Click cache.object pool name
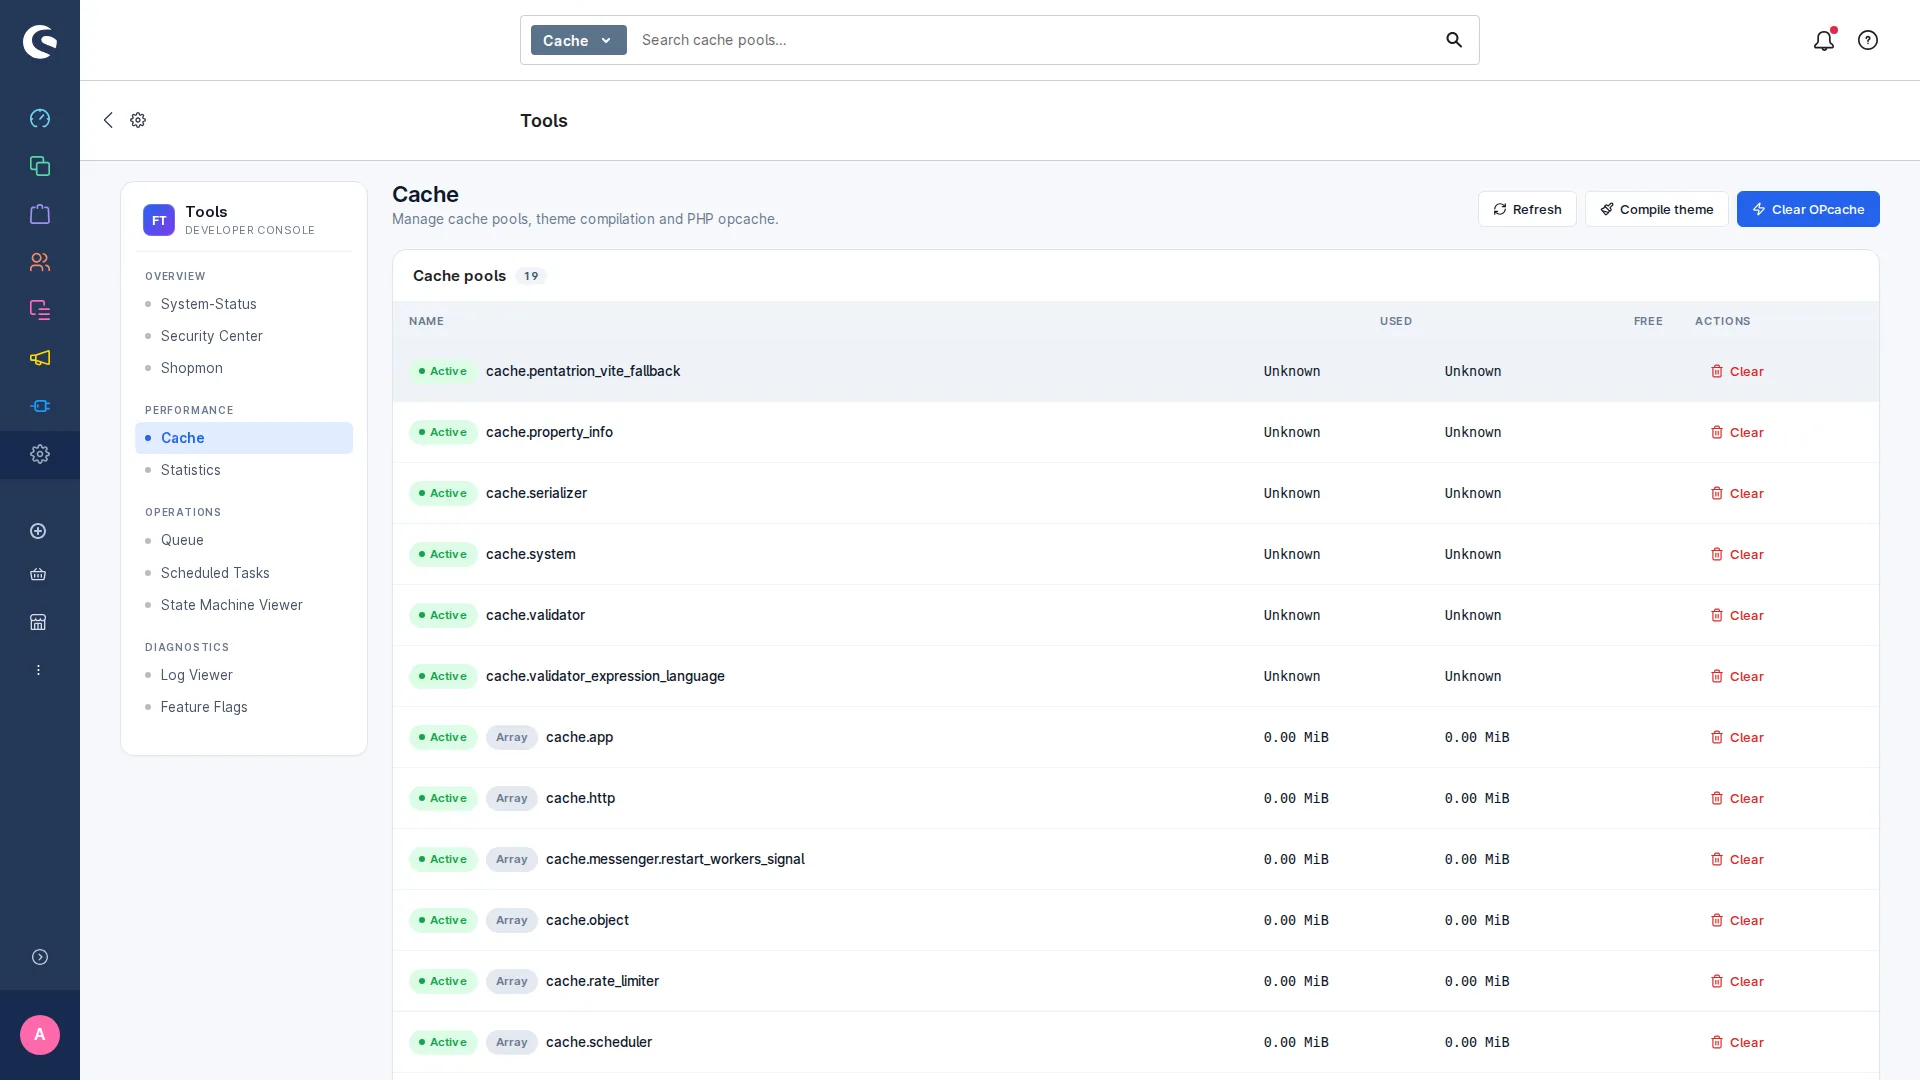The image size is (1920, 1080). point(587,920)
